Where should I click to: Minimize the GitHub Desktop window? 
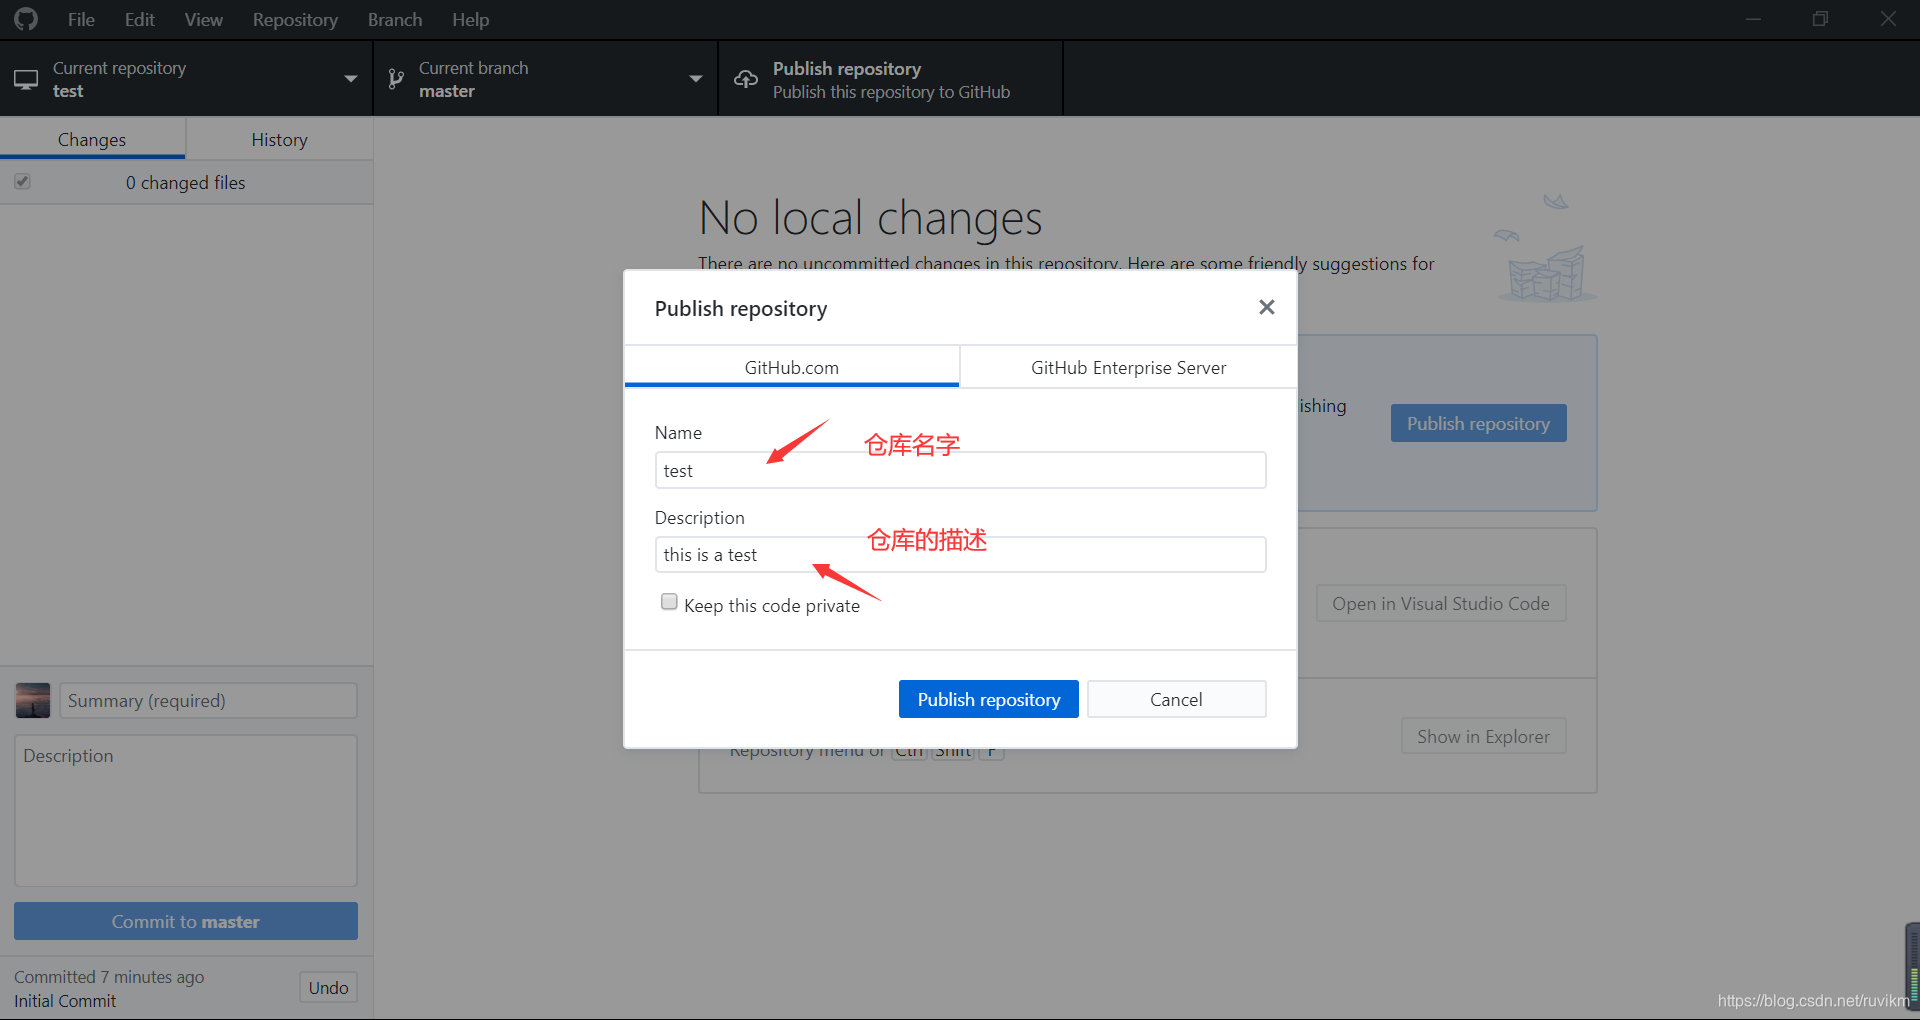1753,19
